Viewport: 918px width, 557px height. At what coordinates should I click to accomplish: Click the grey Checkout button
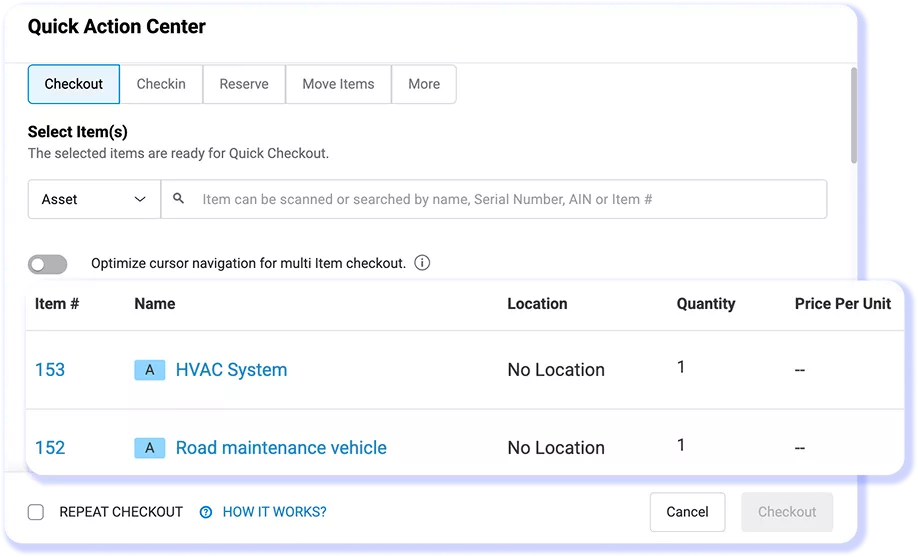click(x=787, y=512)
